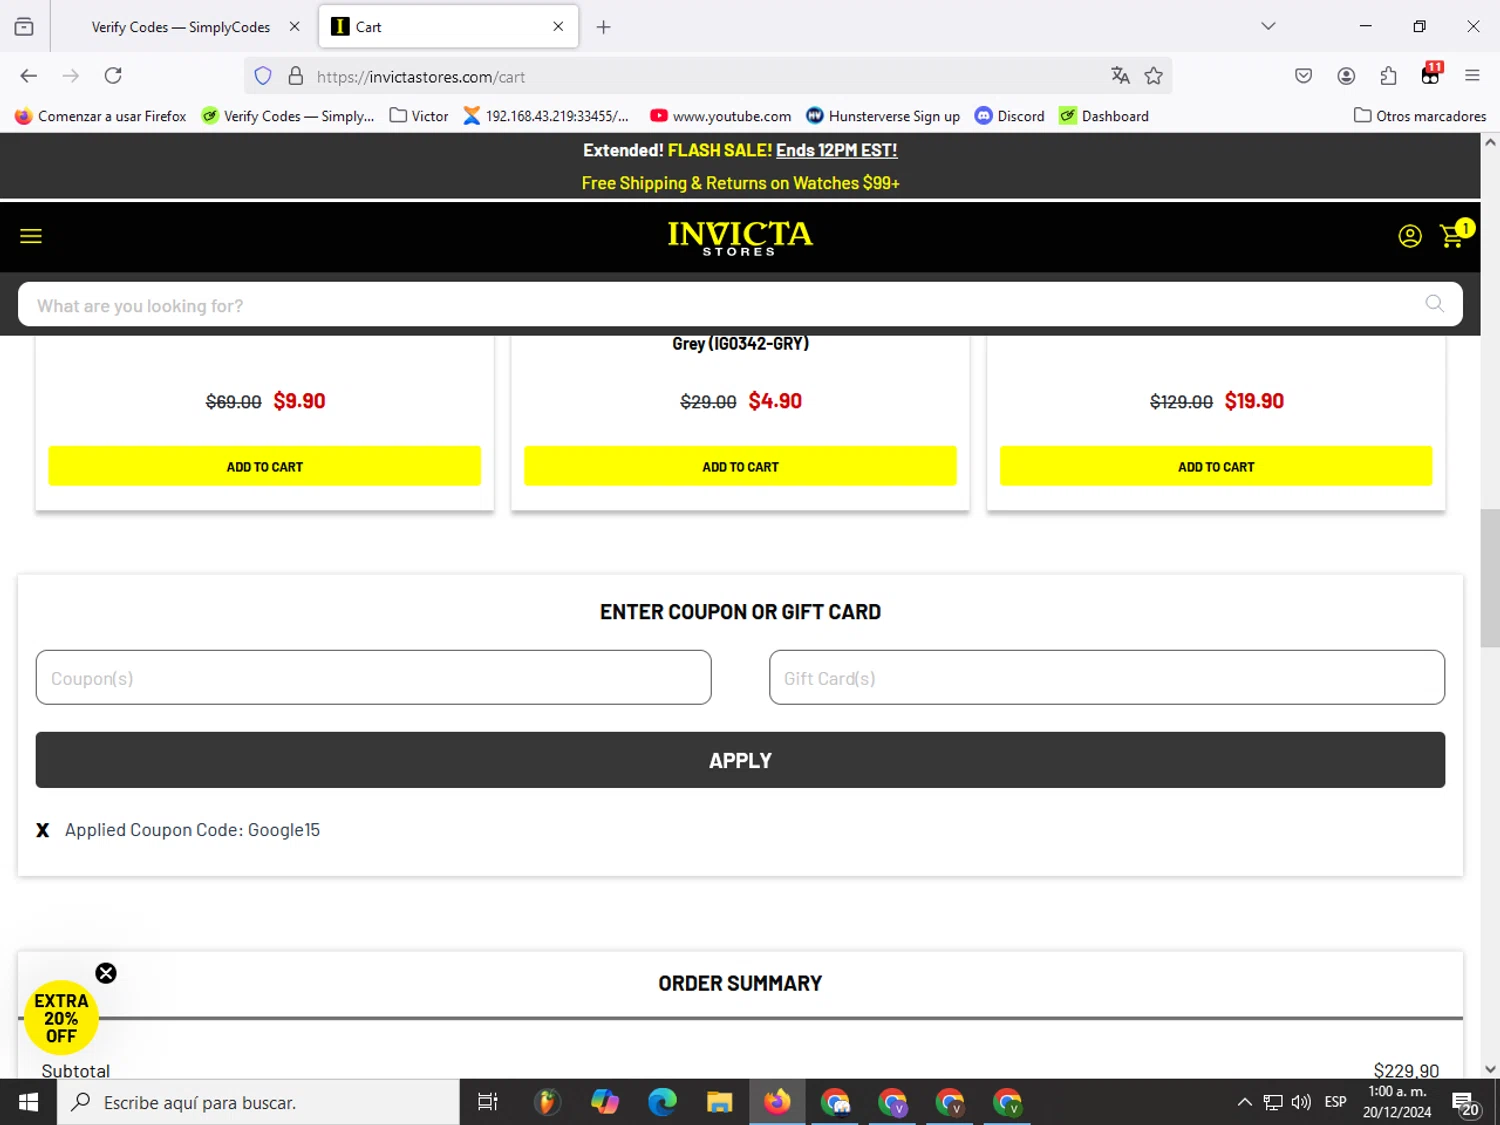Open the Victor bookmarks folder
This screenshot has height=1125, width=1500.
pyautogui.click(x=419, y=116)
